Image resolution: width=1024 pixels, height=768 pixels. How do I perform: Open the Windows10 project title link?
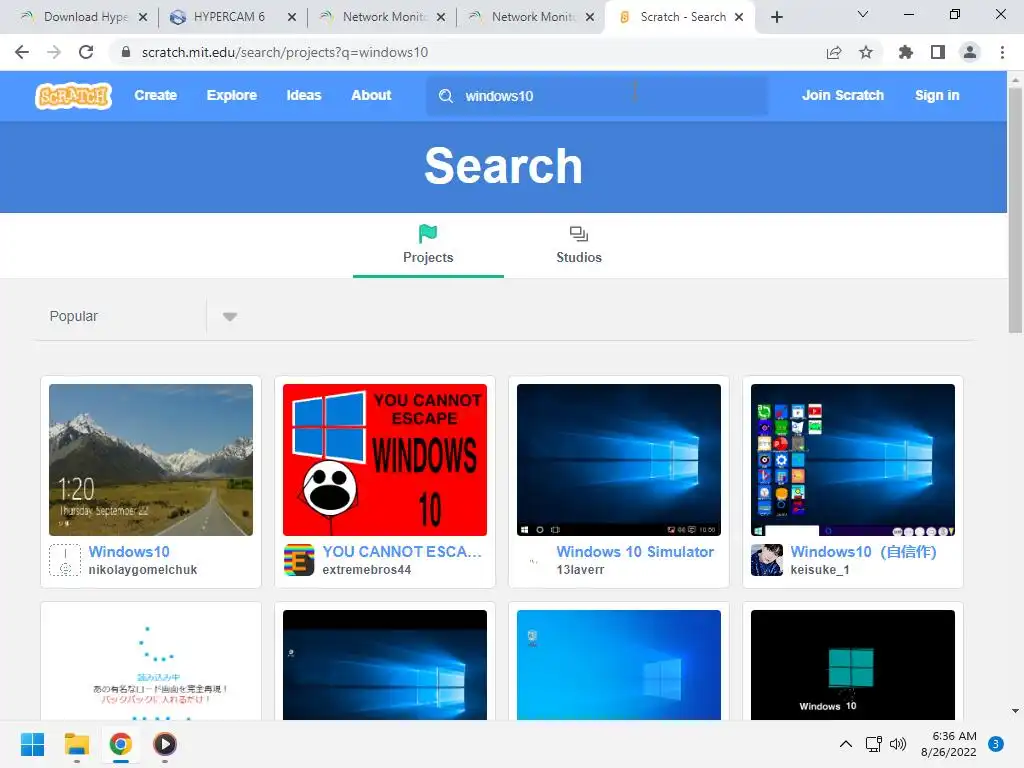[x=129, y=552]
